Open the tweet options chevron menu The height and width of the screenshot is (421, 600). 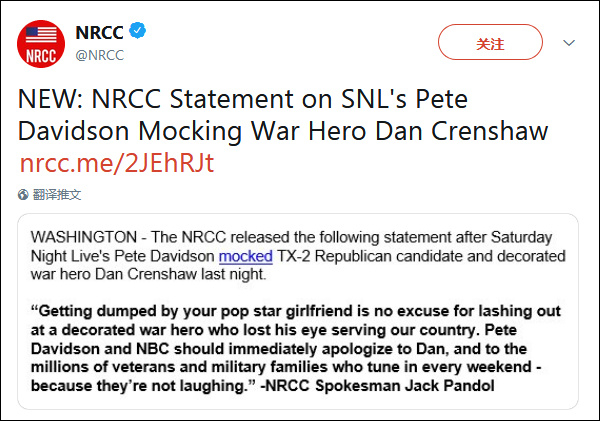569,43
